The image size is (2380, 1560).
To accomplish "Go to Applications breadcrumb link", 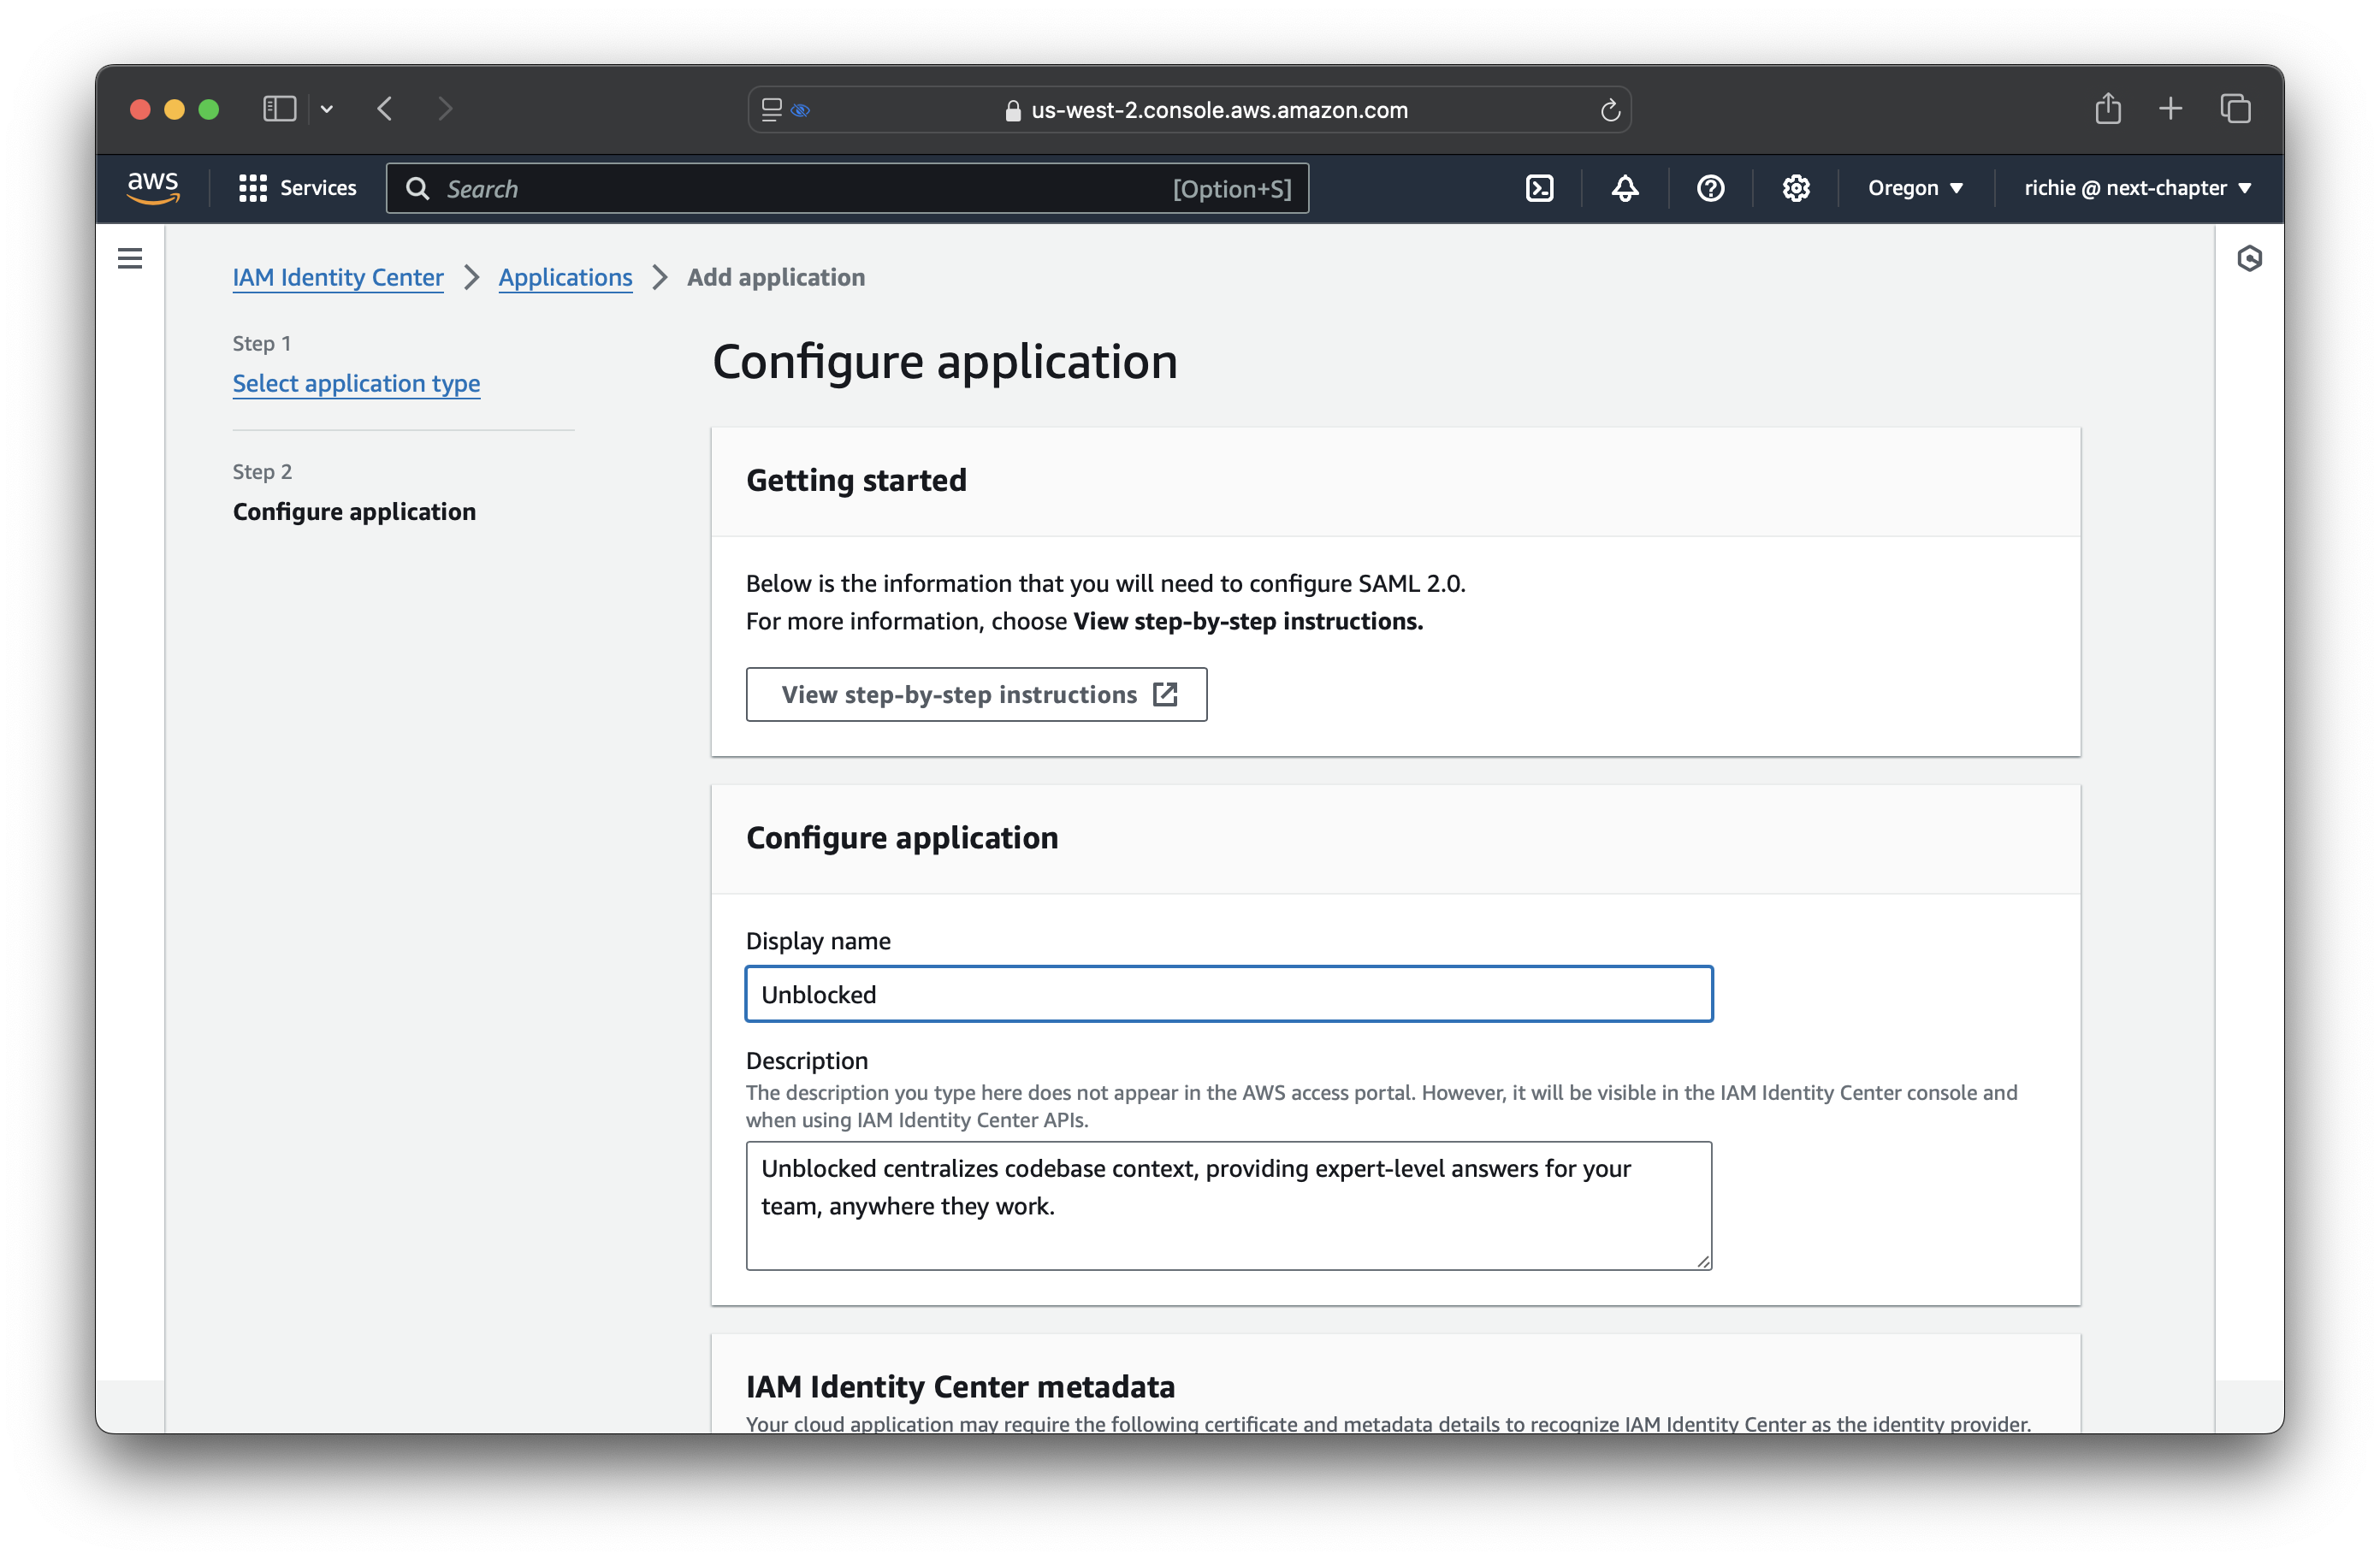I will [x=565, y=277].
